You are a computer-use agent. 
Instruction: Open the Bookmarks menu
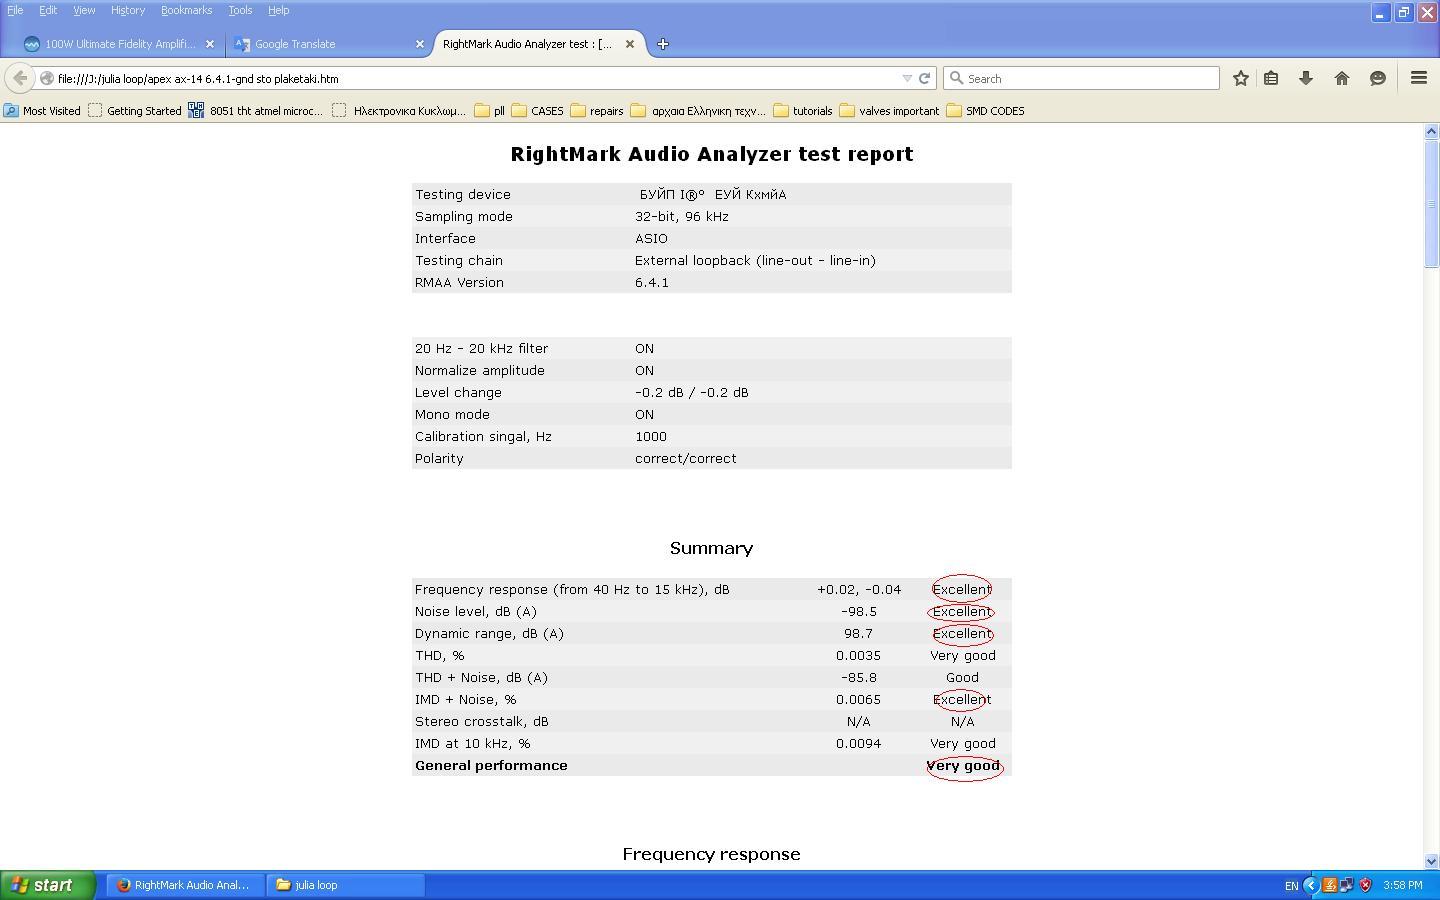coord(186,10)
